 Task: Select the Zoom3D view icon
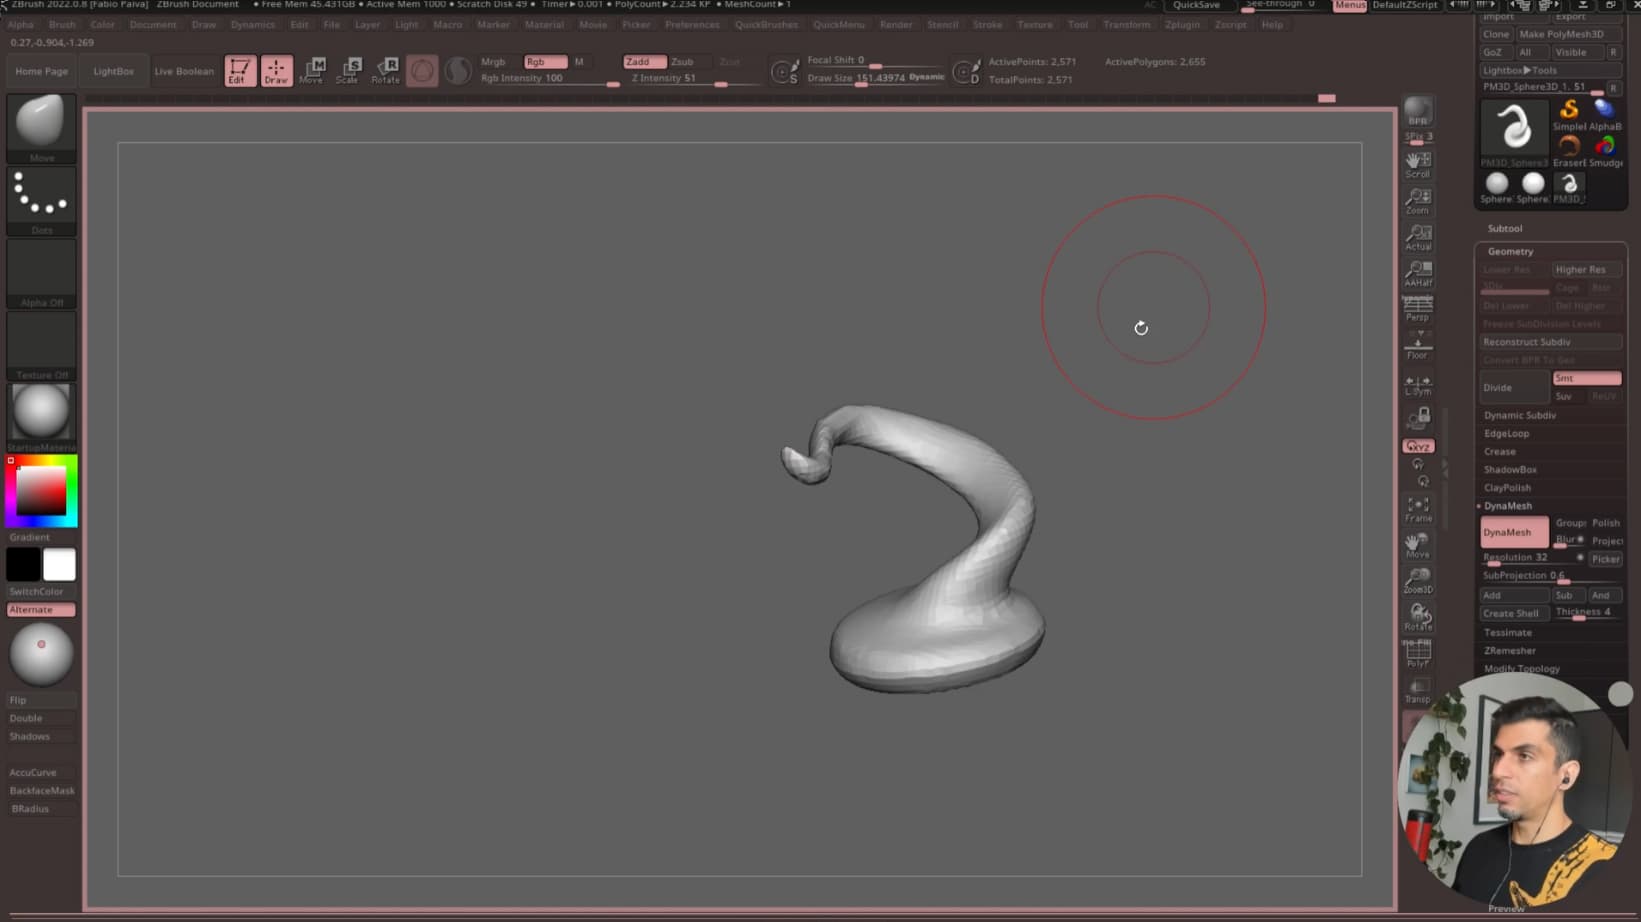[1418, 581]
